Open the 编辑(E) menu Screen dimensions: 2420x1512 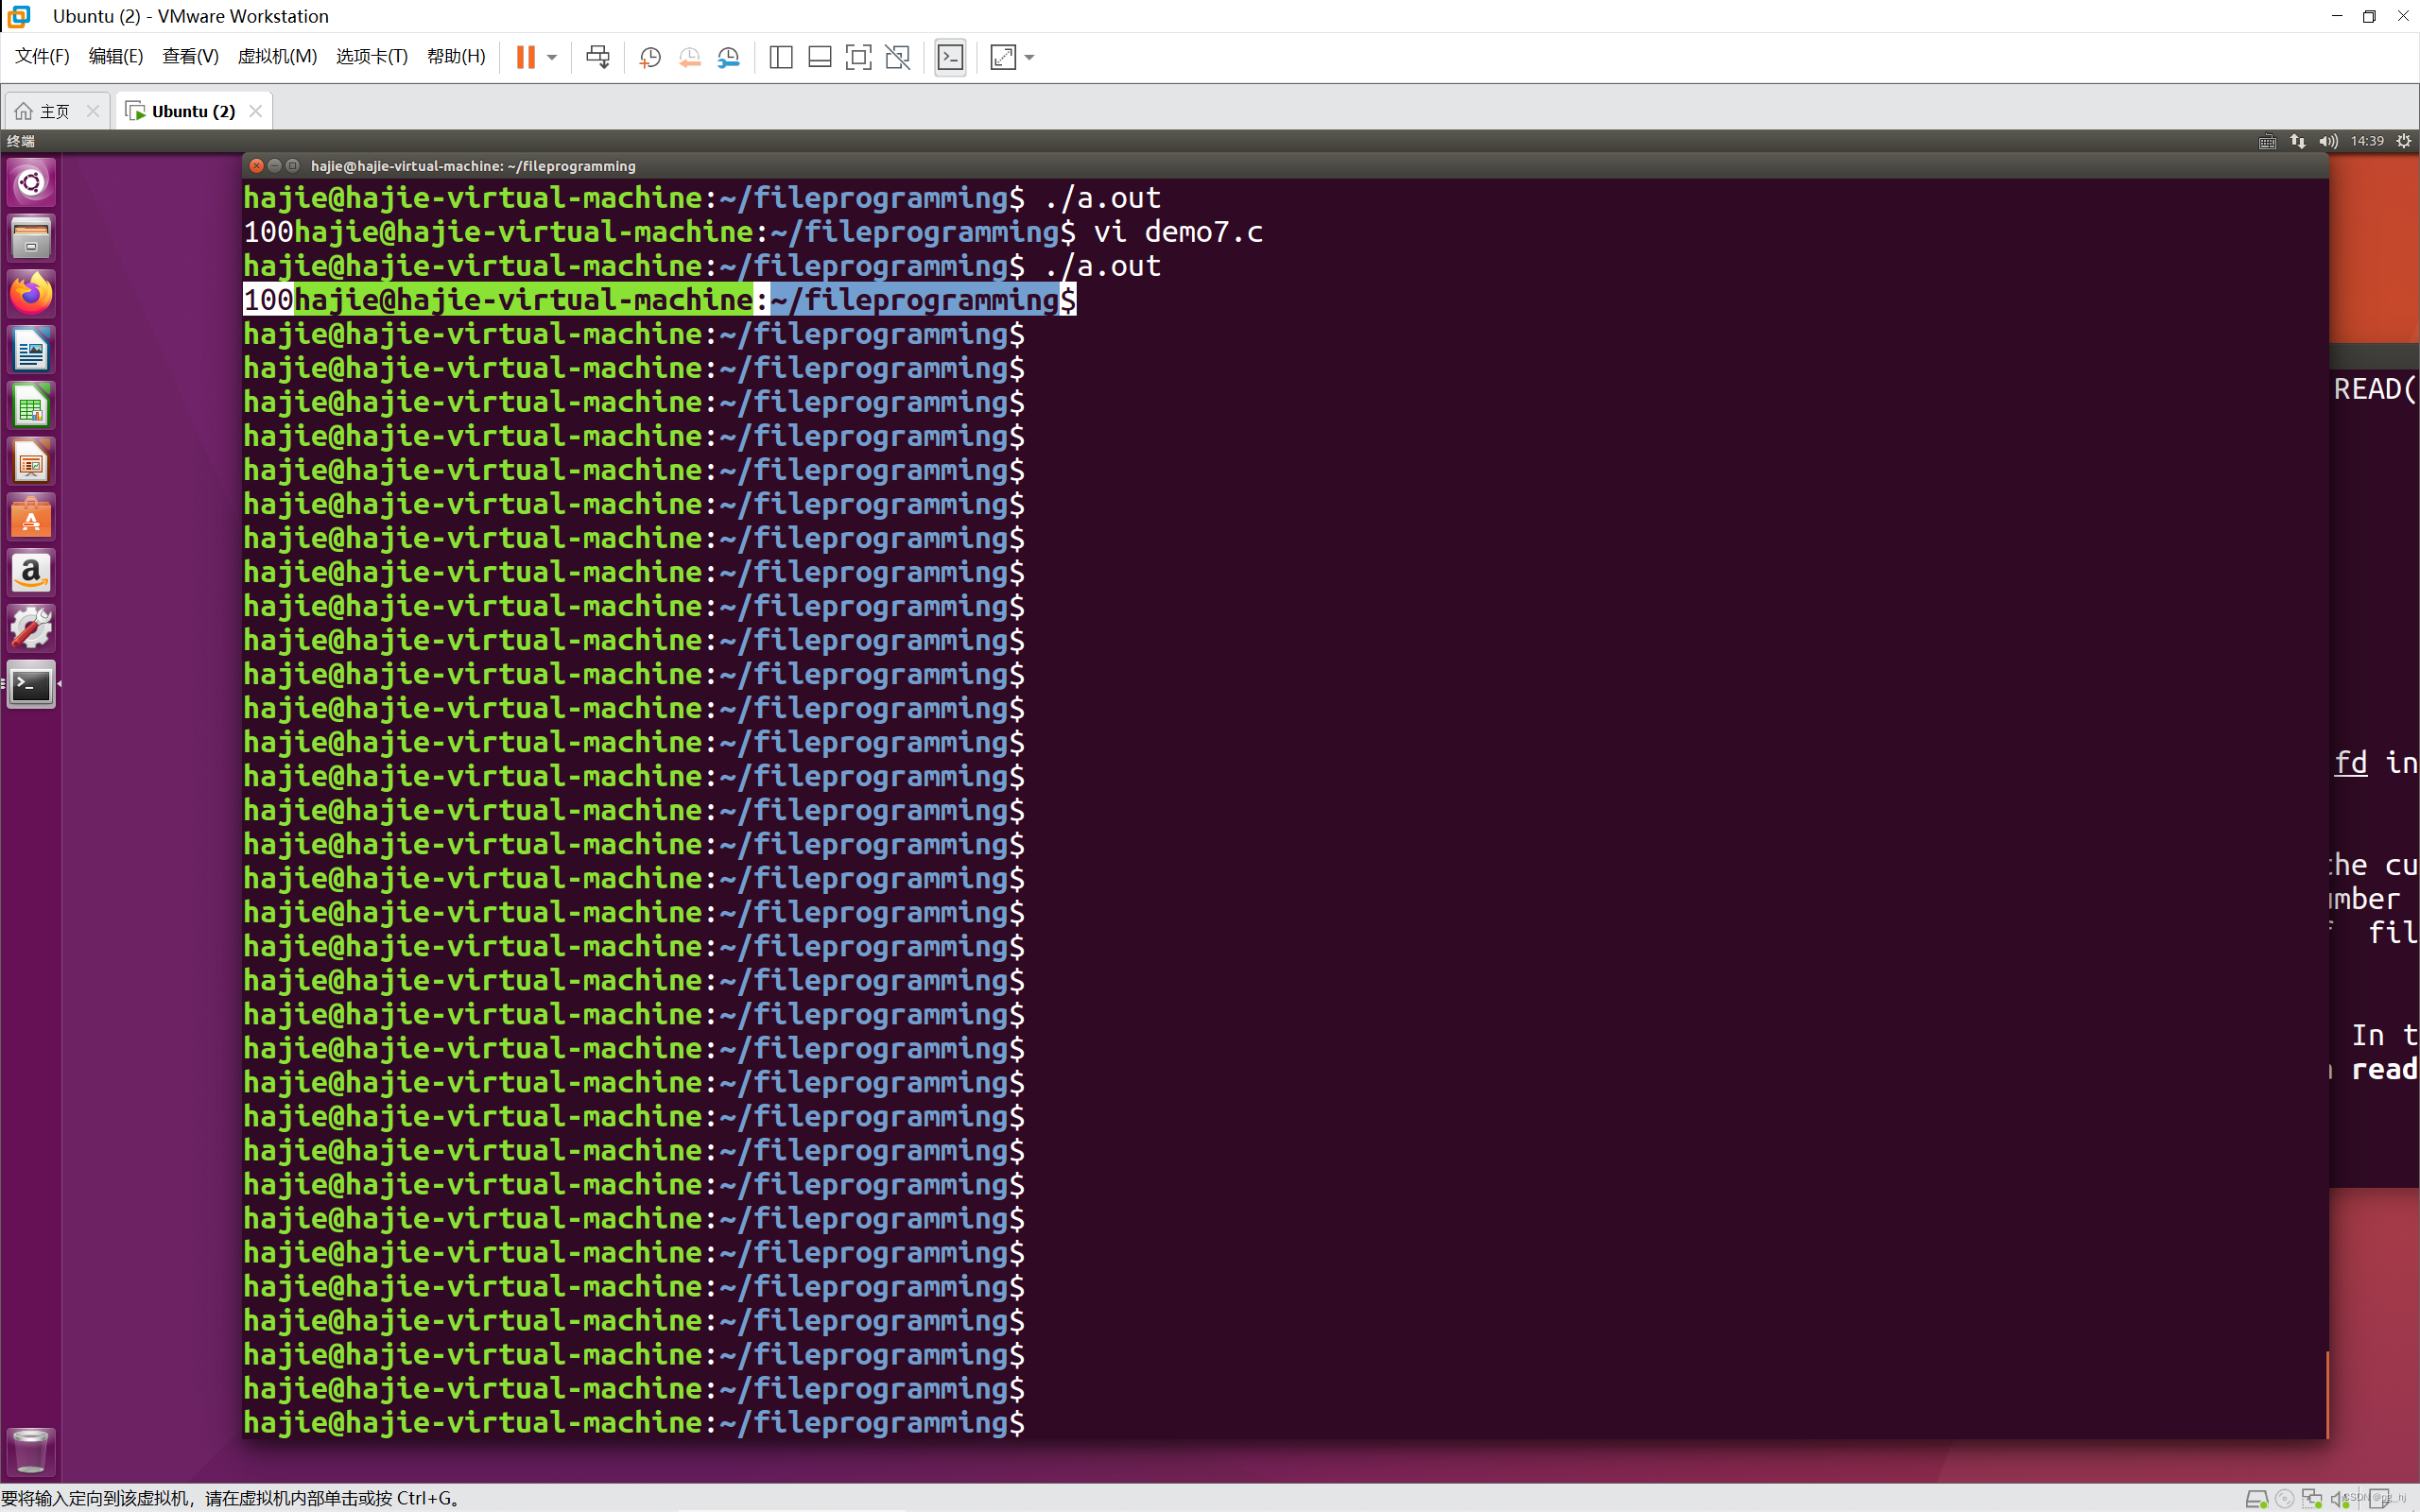tap(116, 56)
